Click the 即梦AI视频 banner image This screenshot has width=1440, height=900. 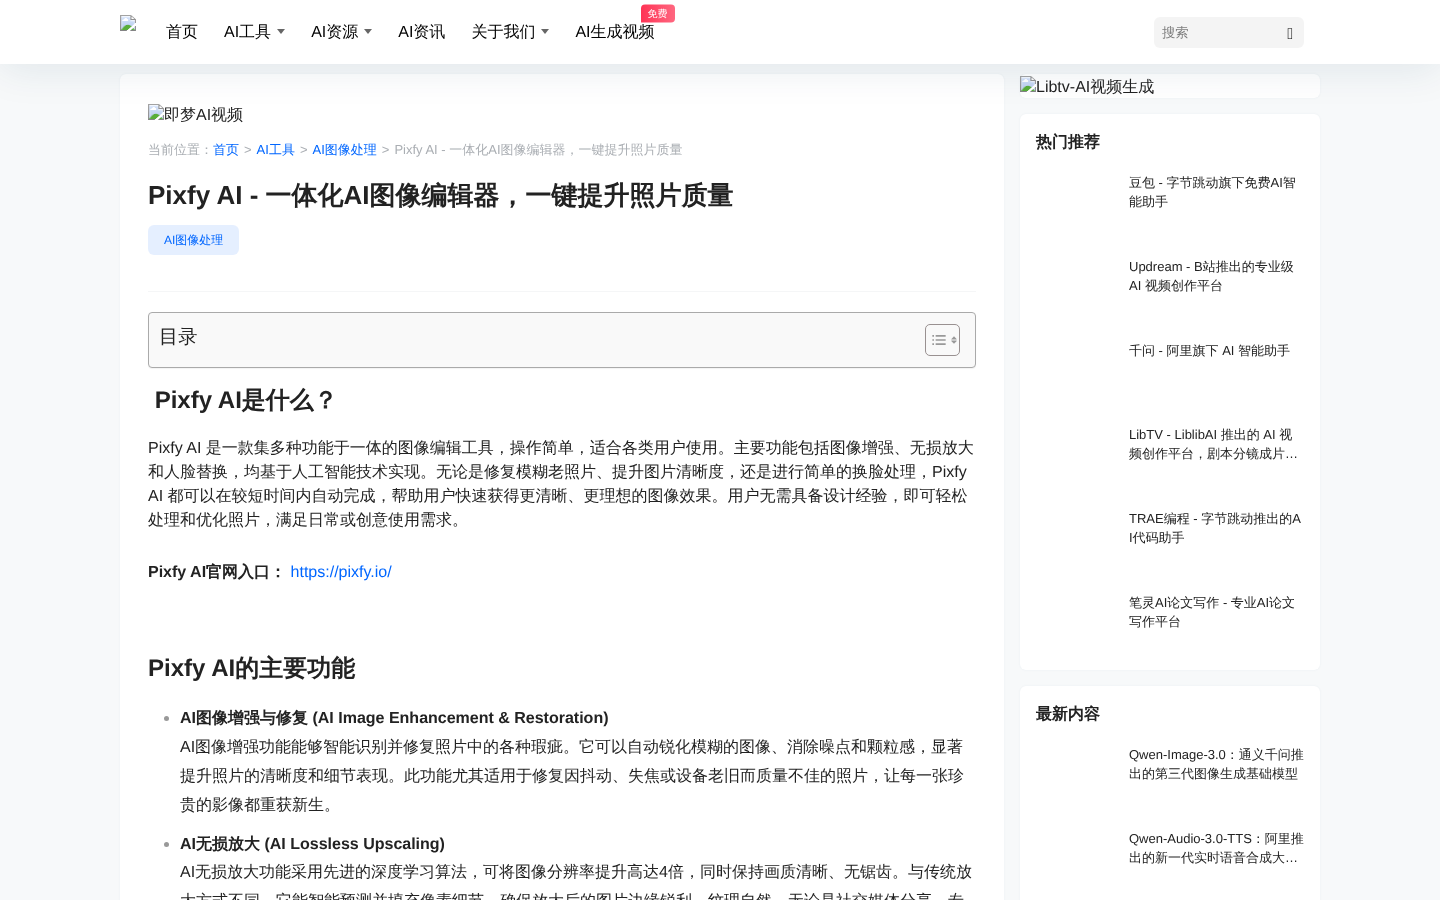[195, 114]
